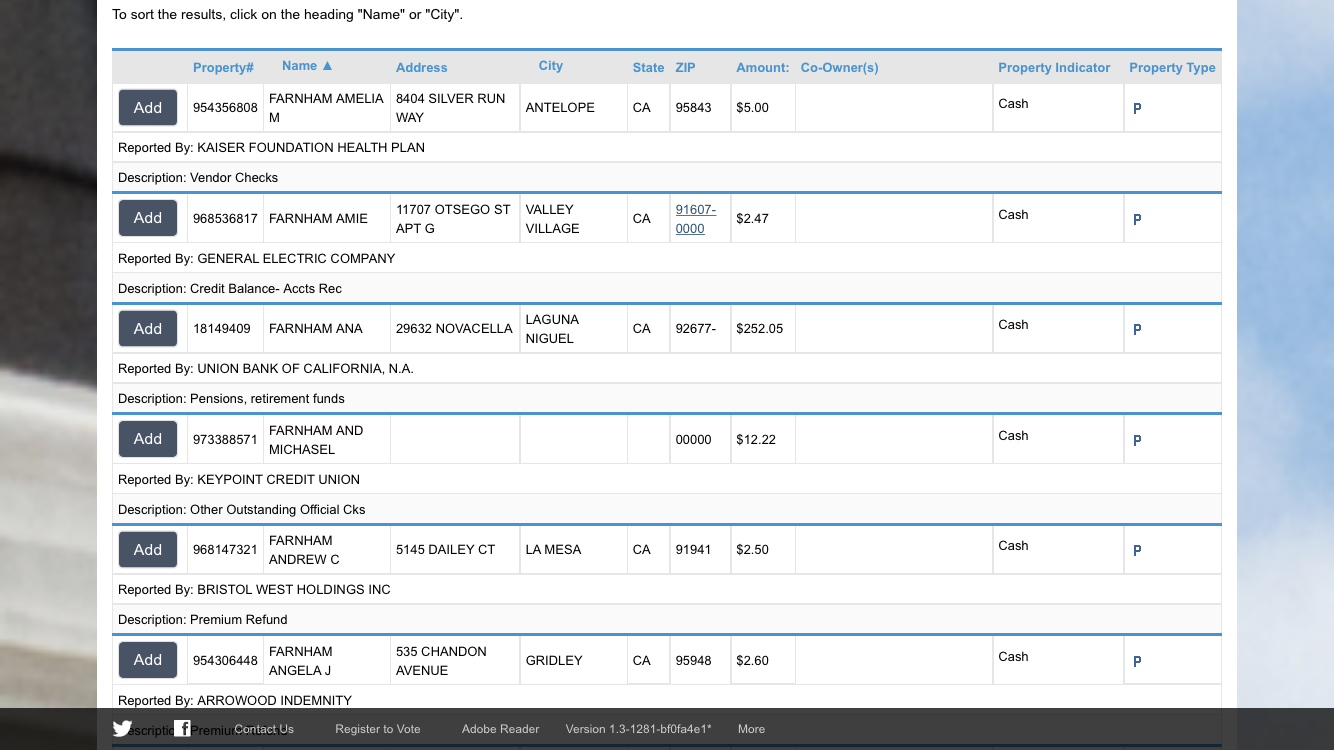The height and width of the screenshot is (750, 1334).
Task: Select property number 968147321
Action: pos(225,550)
